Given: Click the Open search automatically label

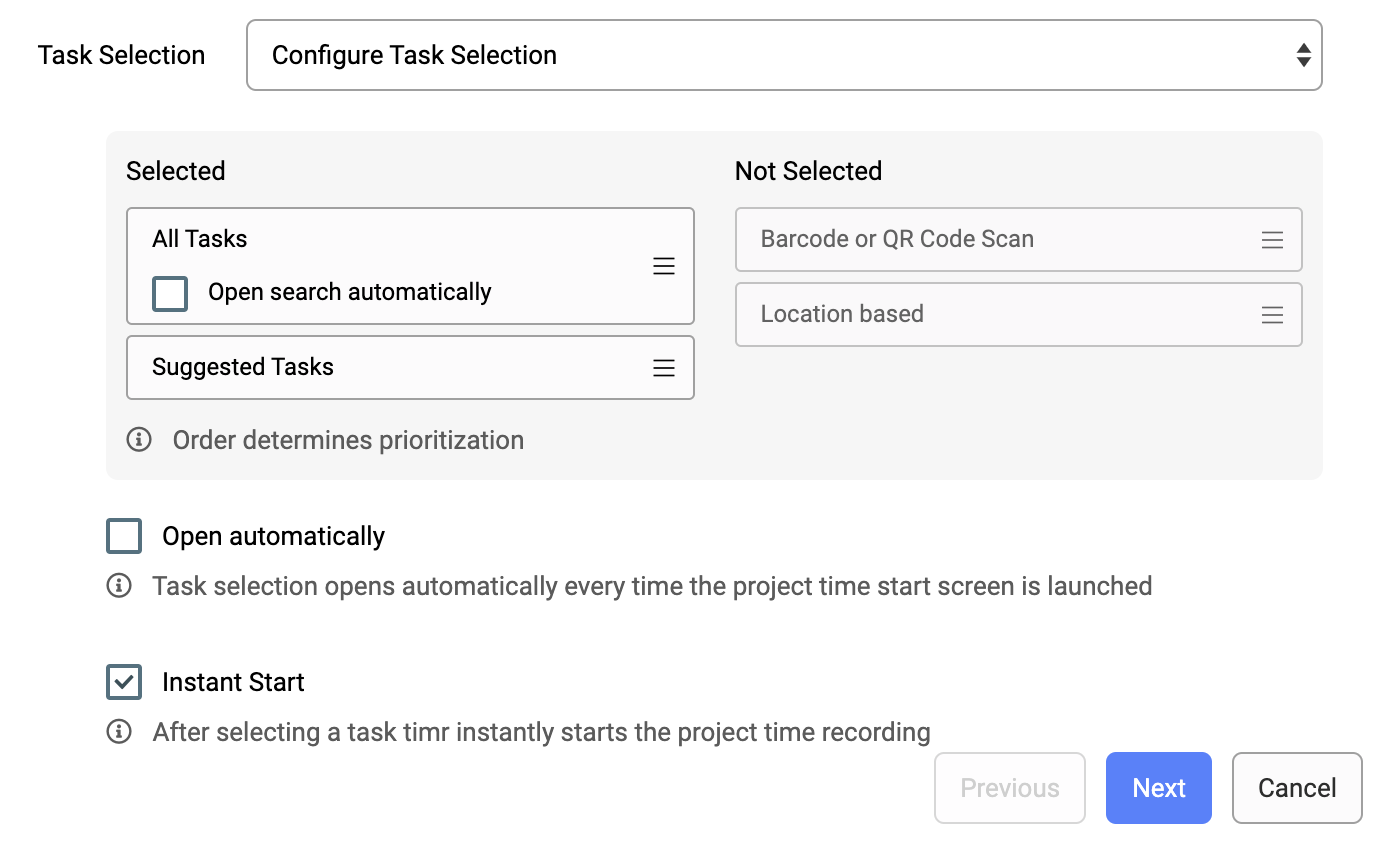Looking at the screenshot, I should tap(350, 292).
